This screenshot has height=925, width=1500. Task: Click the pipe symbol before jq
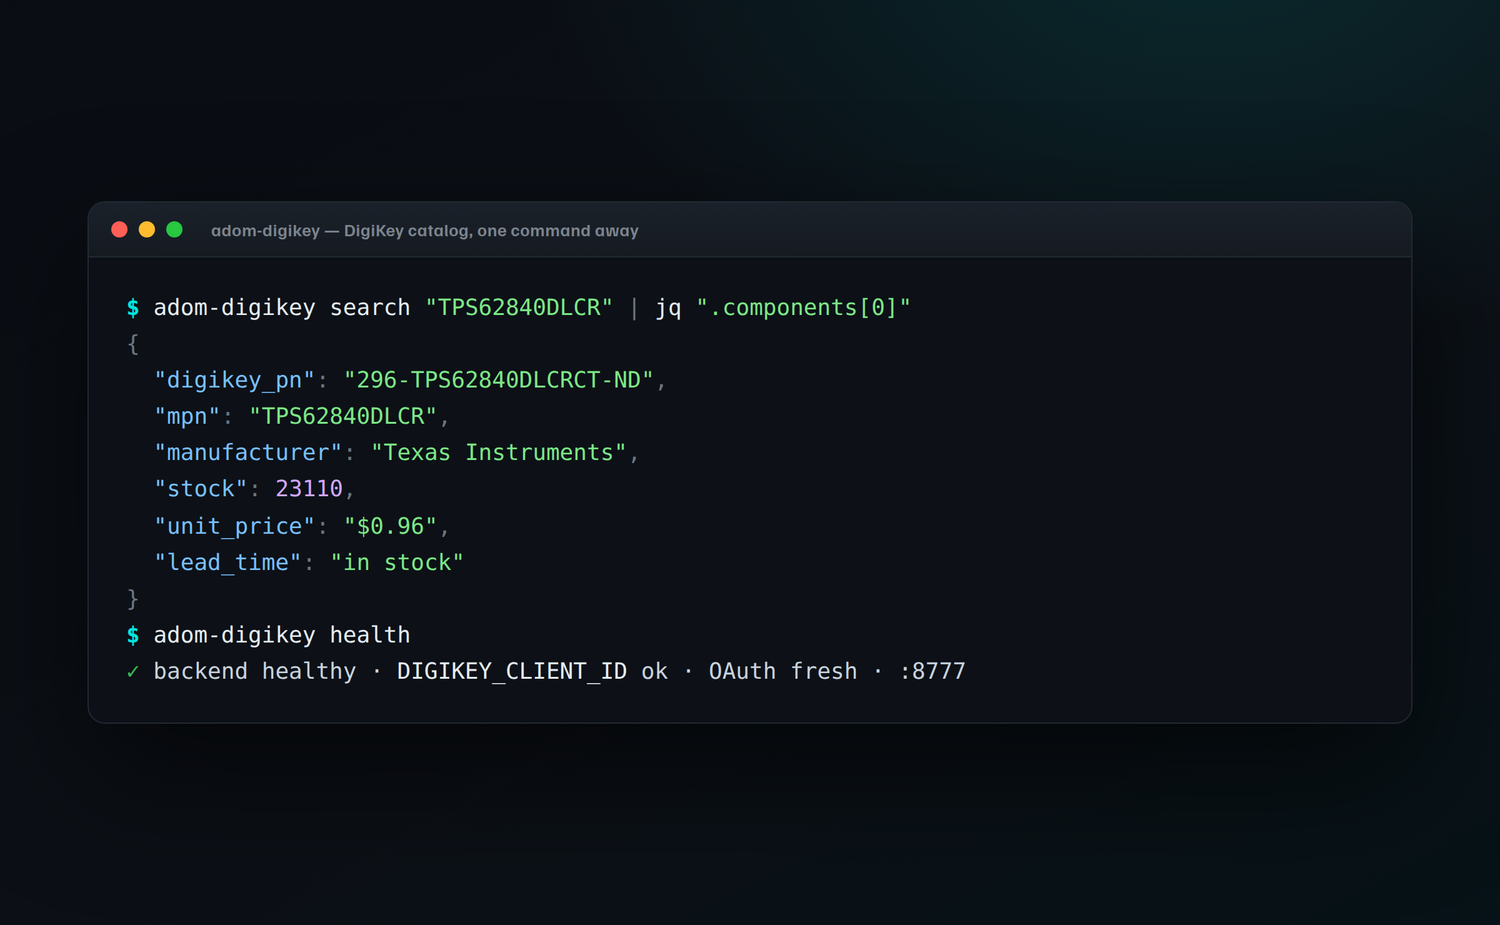pos(634,308)
